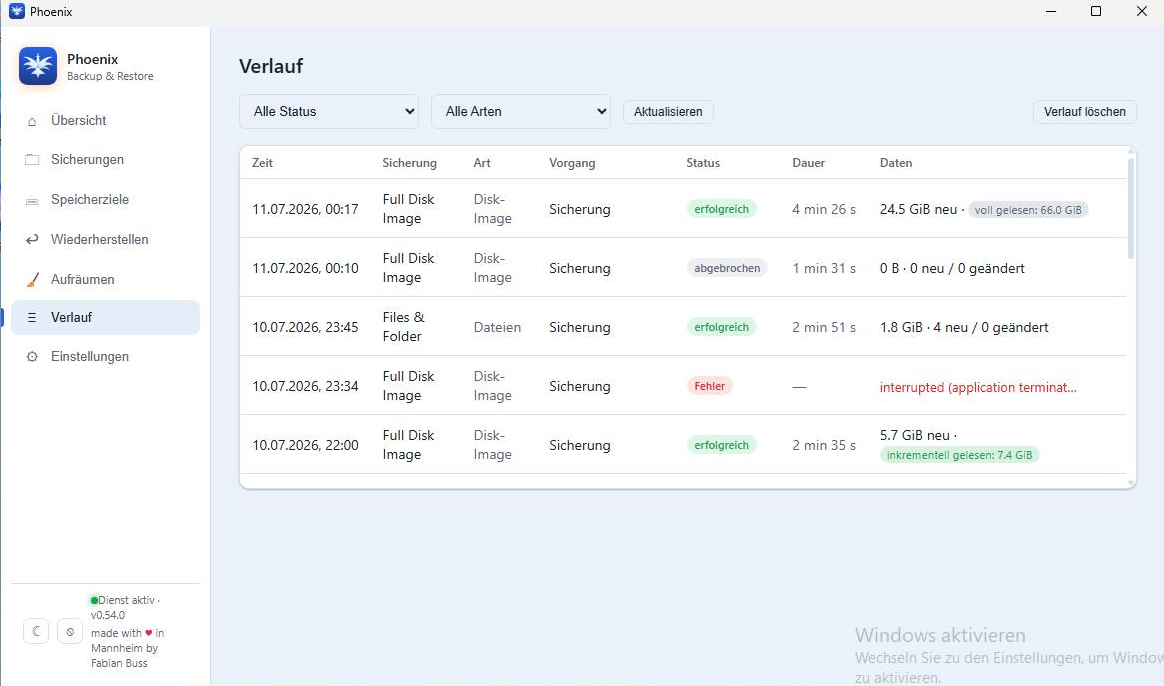Image resolution: width=1164 pixels, height=686 pixels.
Task: Click erfolgreich badge in the 23:45 row
Action: 722,327
